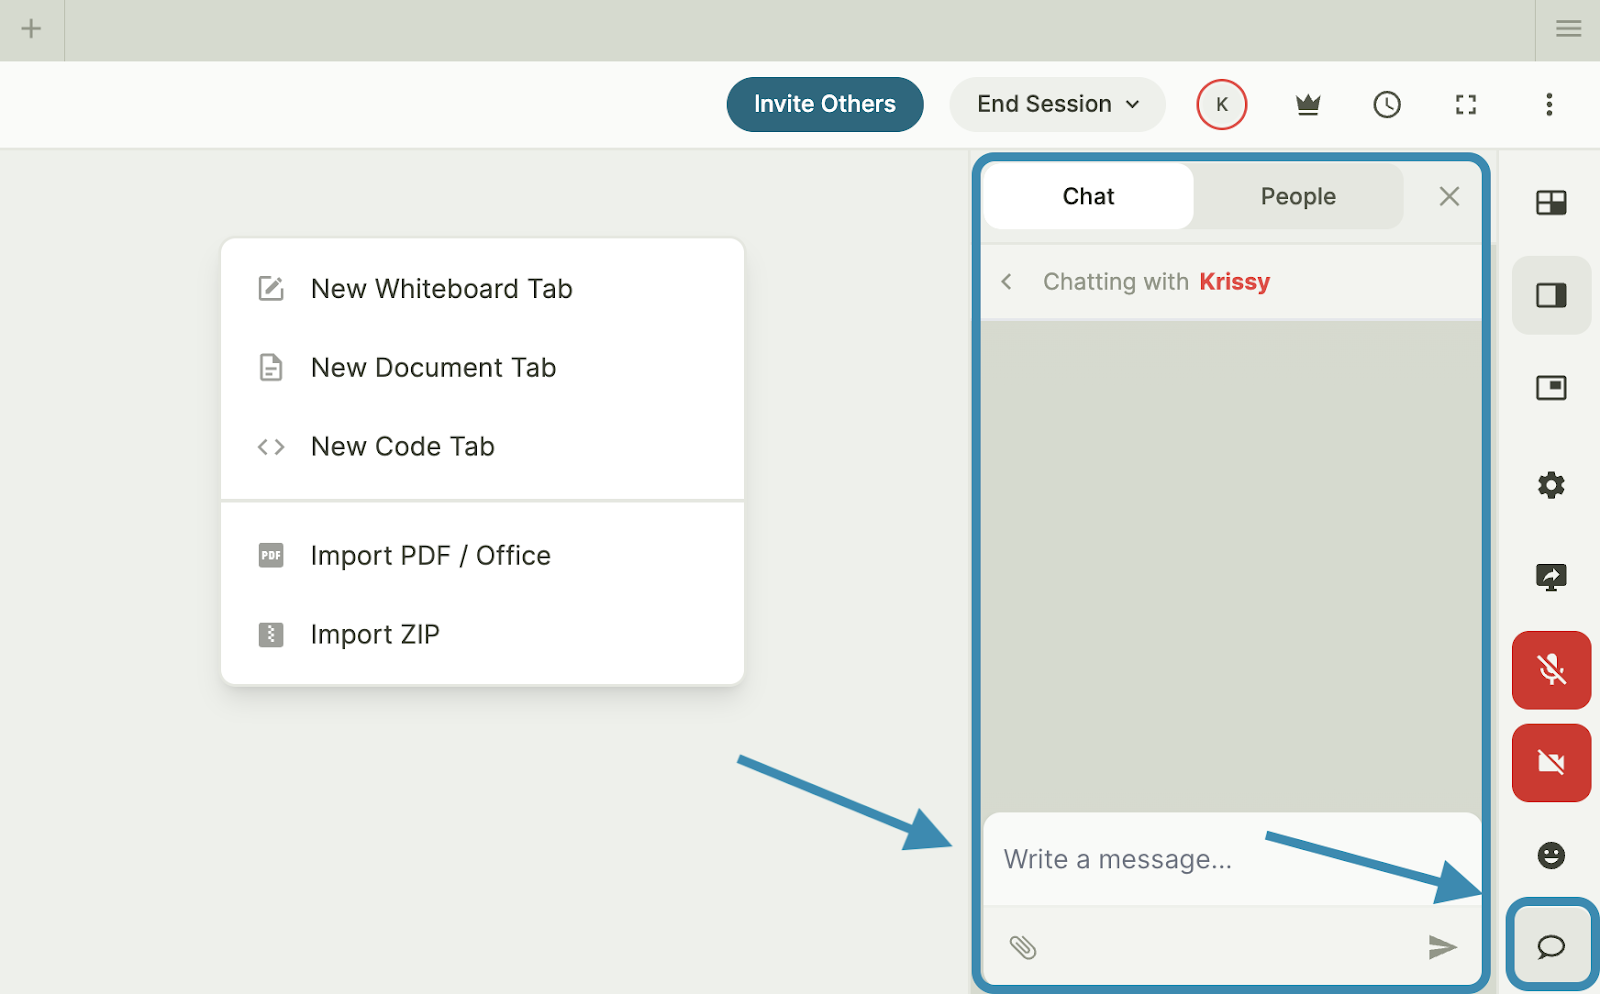The height and width of the screenshot is (994, 1600).
Task: Turn the camera back on
Action: (x=1551, y=762)
